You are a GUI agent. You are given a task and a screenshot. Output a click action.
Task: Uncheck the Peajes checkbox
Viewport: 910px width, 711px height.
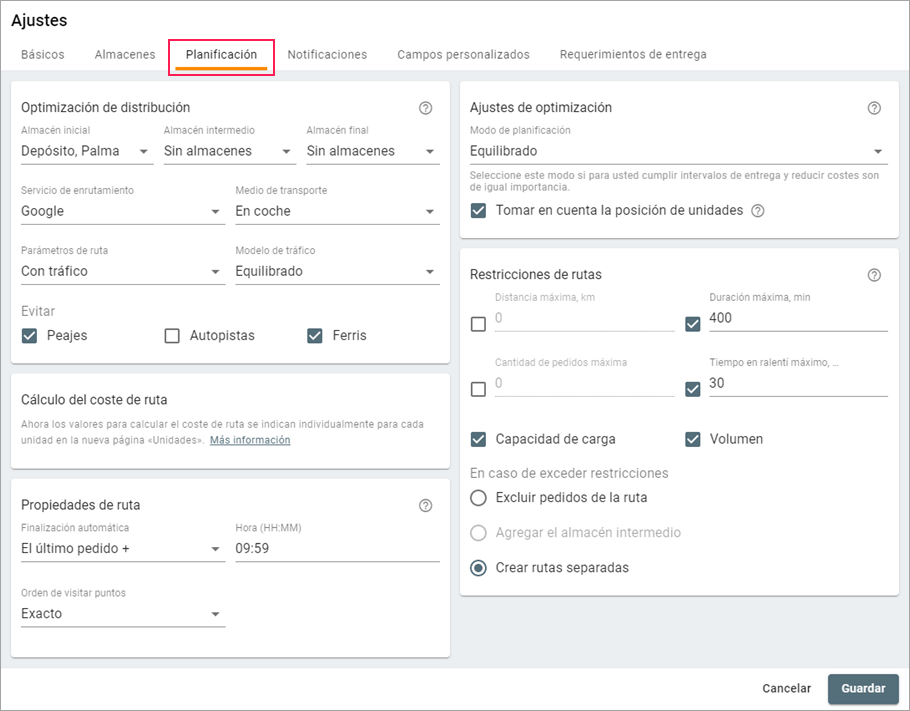tap(30, 336)
